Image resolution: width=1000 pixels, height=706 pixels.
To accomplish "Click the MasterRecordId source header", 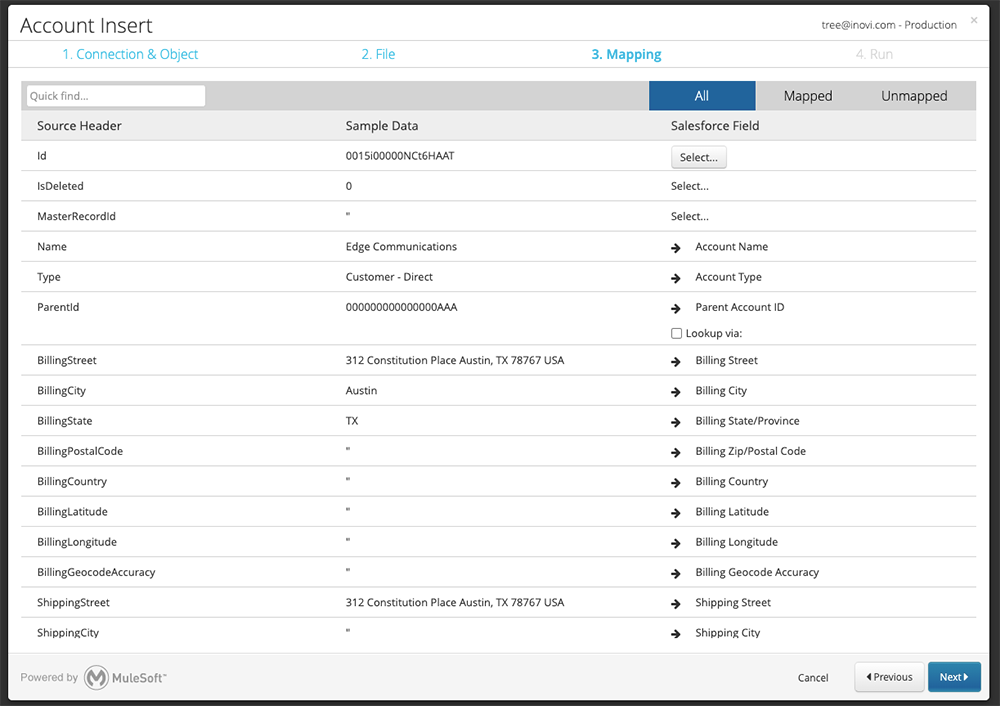I will pos(77,216).
